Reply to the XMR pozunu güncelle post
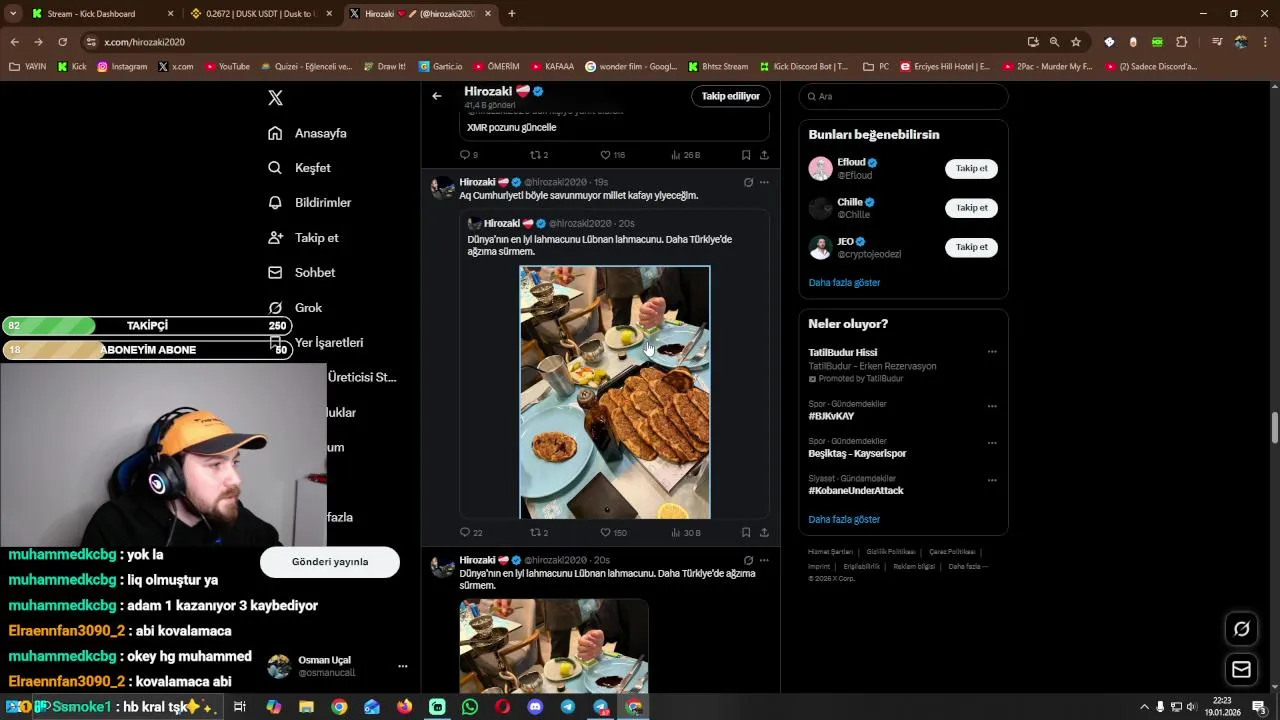This screenshot has height=720, width=1280. [x=464, y=155]
